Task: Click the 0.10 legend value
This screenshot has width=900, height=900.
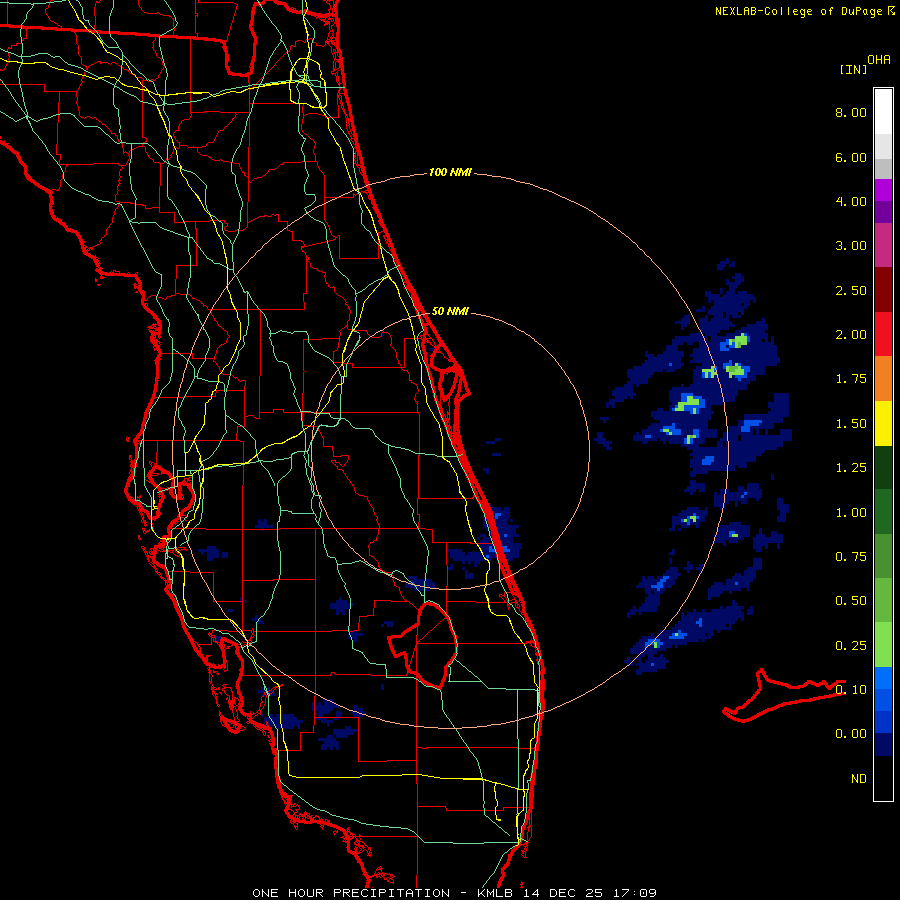Action: pyautogui.click(x=851, y=690)
